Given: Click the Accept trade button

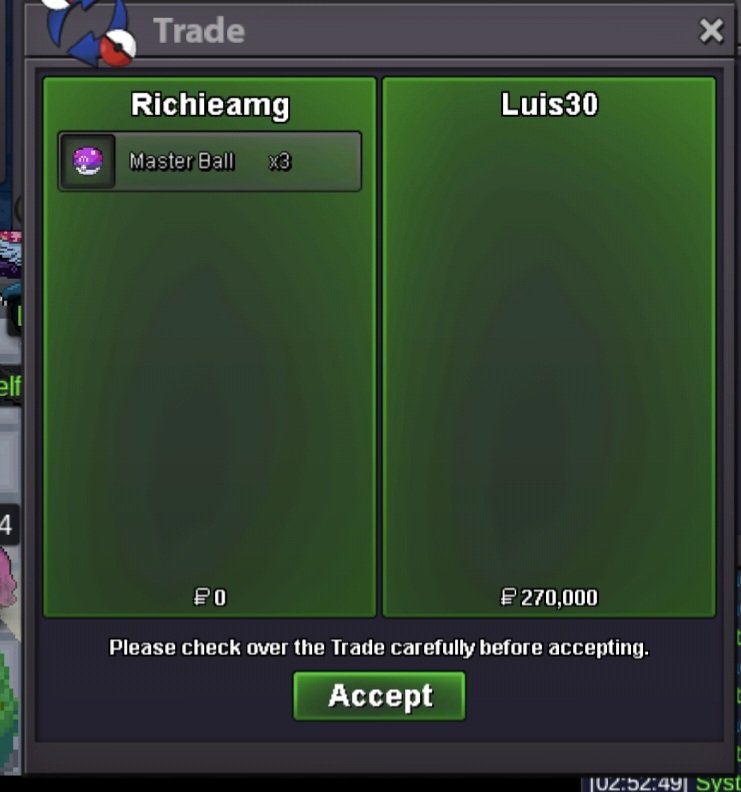Looking at the screenshot, I should (379, 696).
